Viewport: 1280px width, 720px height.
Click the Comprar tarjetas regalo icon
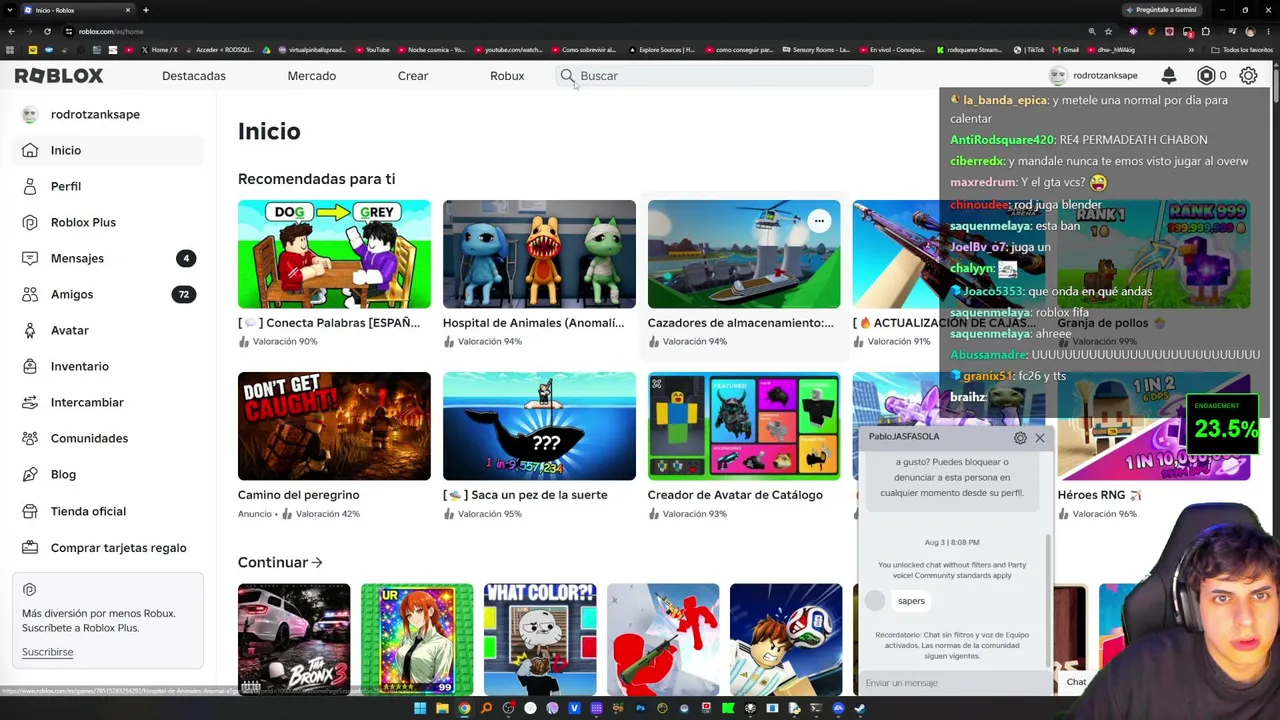click(30, 547)
